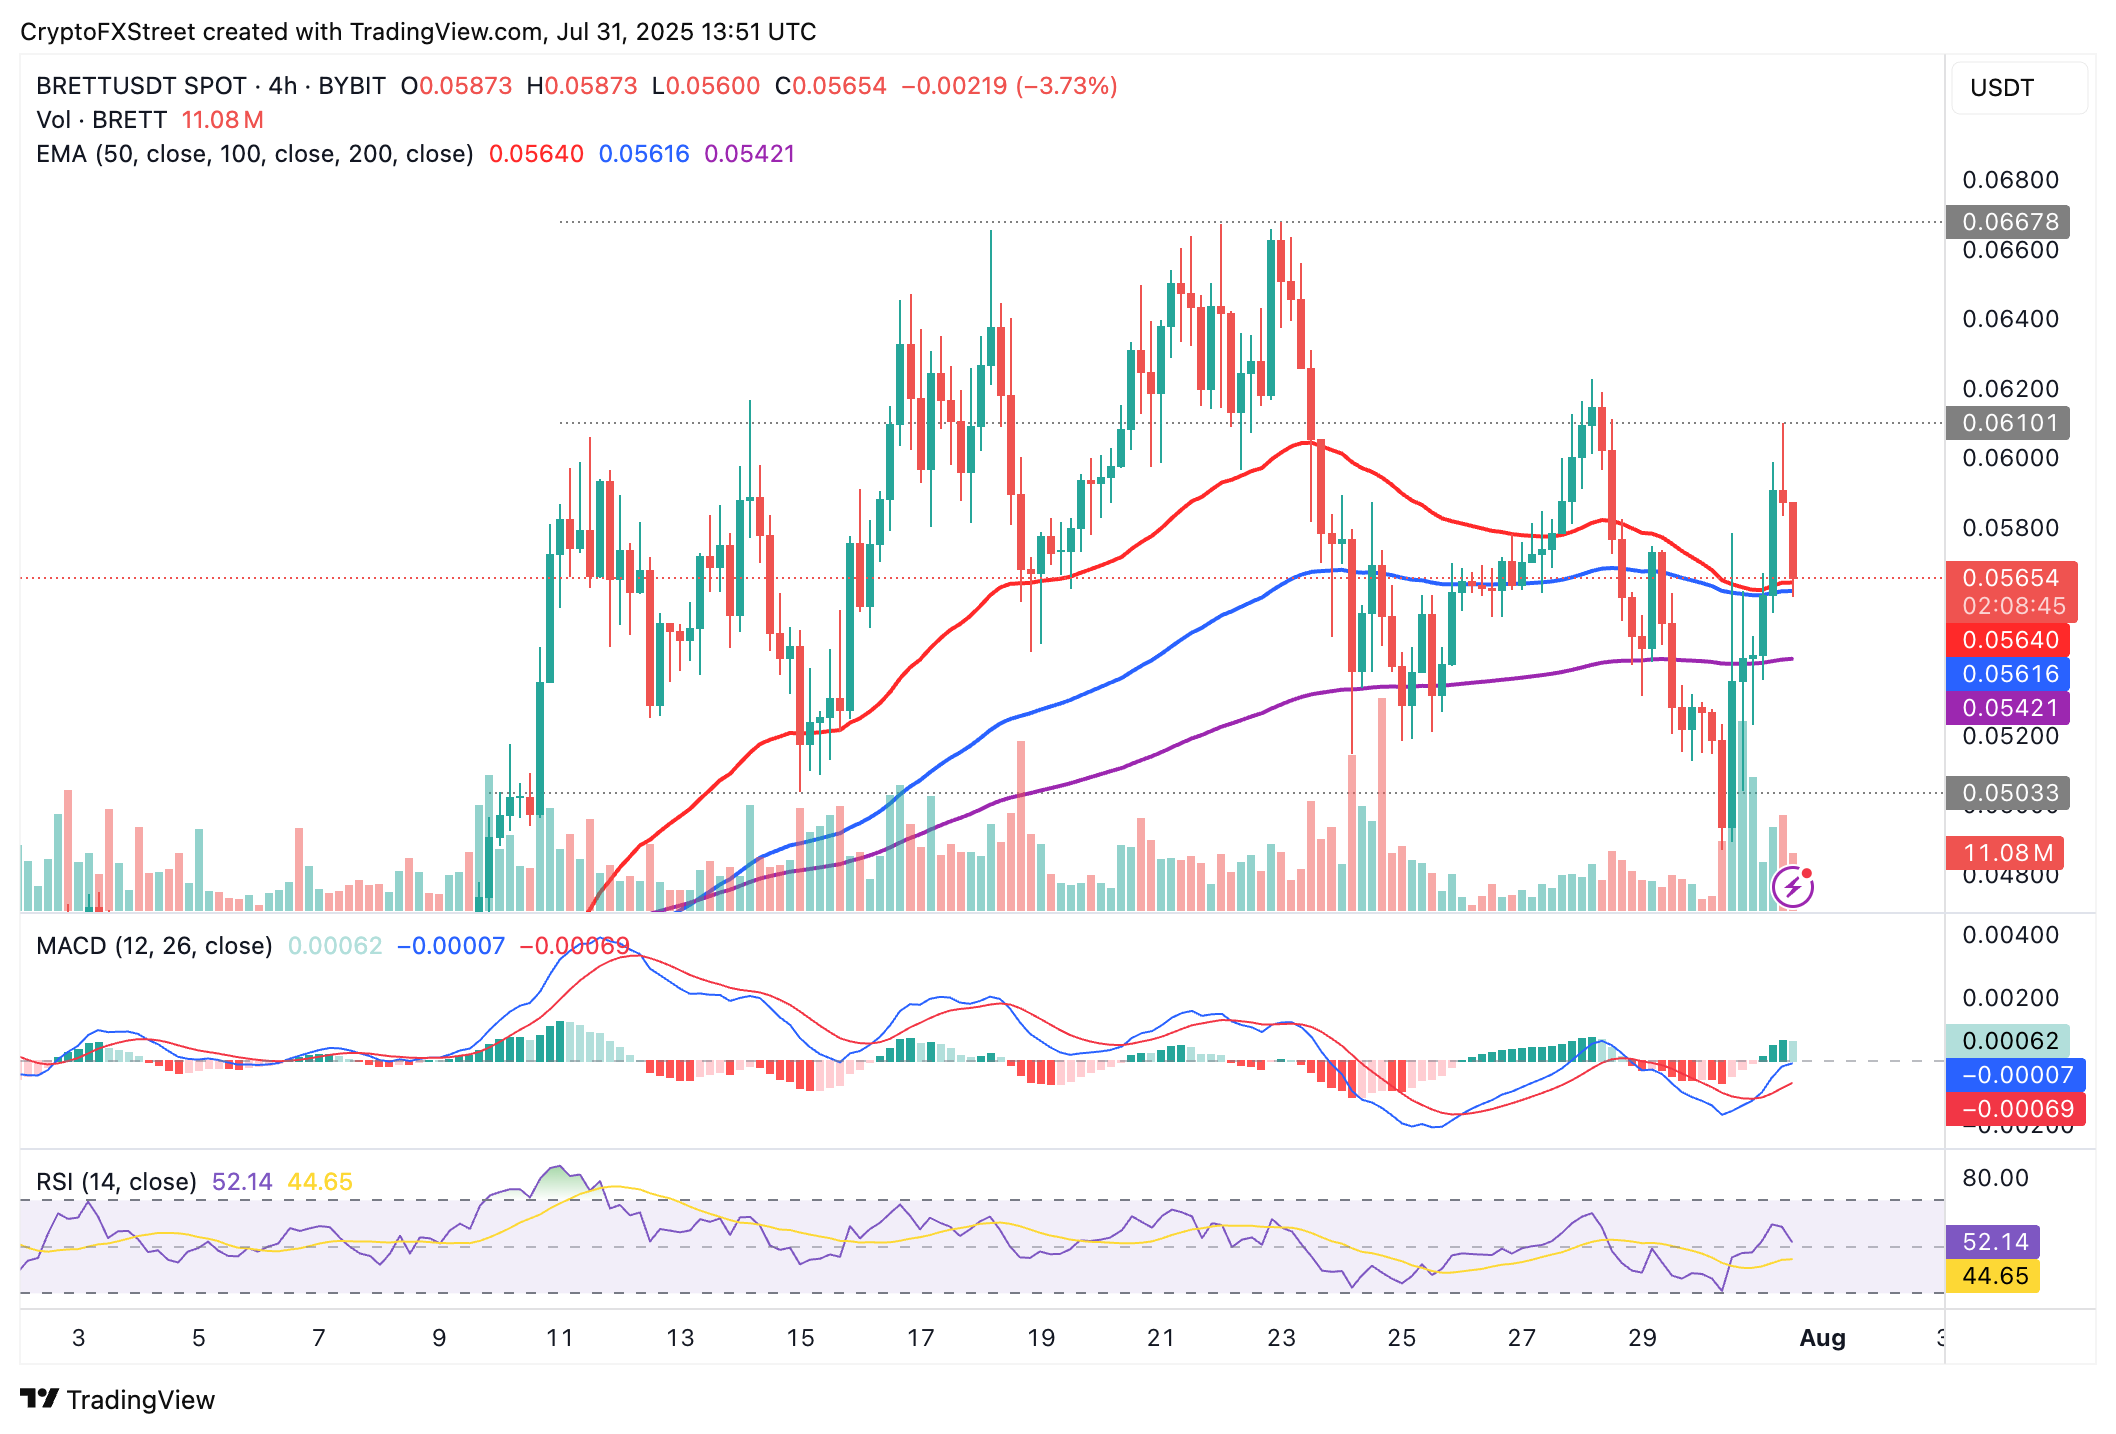Click the Aug label on time axis
The height and width of the screenshot is (1434, 2116).
(x=1822, y=1338)
